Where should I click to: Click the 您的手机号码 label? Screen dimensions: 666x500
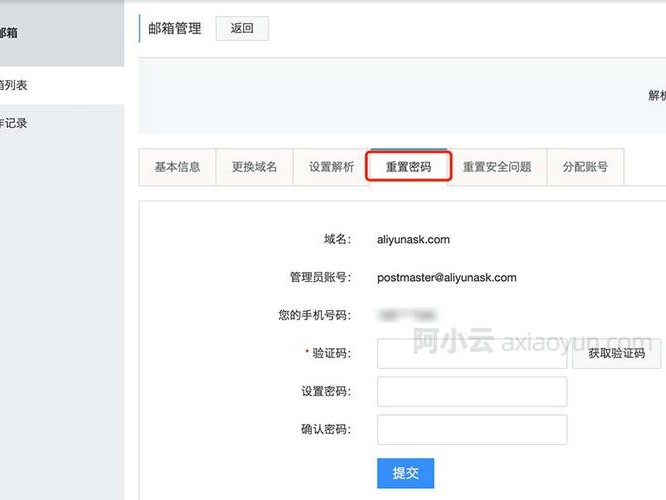pos(315,315)
